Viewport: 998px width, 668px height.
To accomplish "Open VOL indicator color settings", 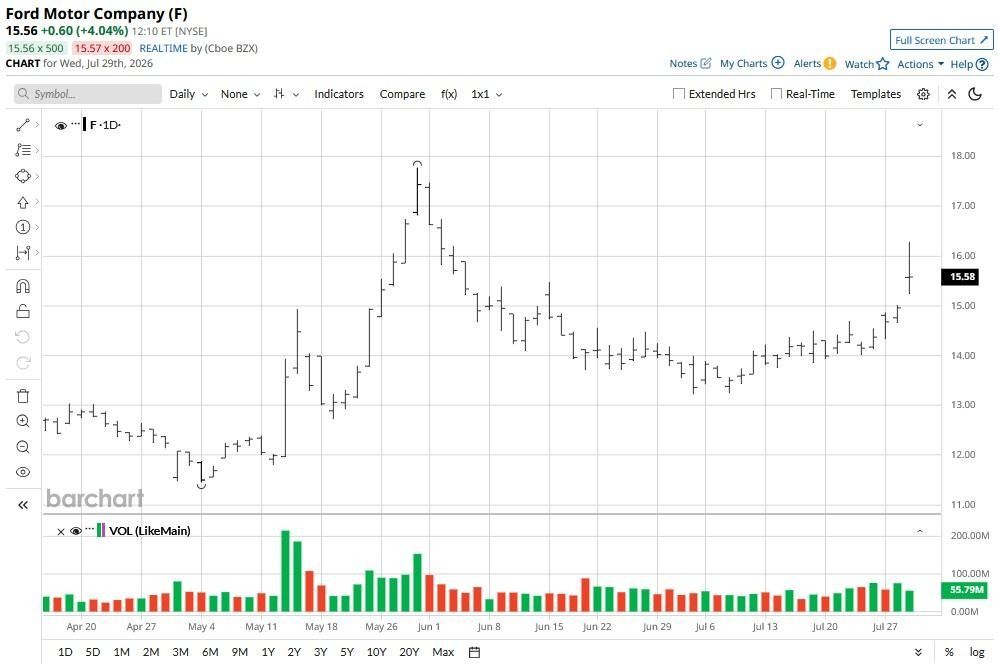I will click(x=101, y=530).
